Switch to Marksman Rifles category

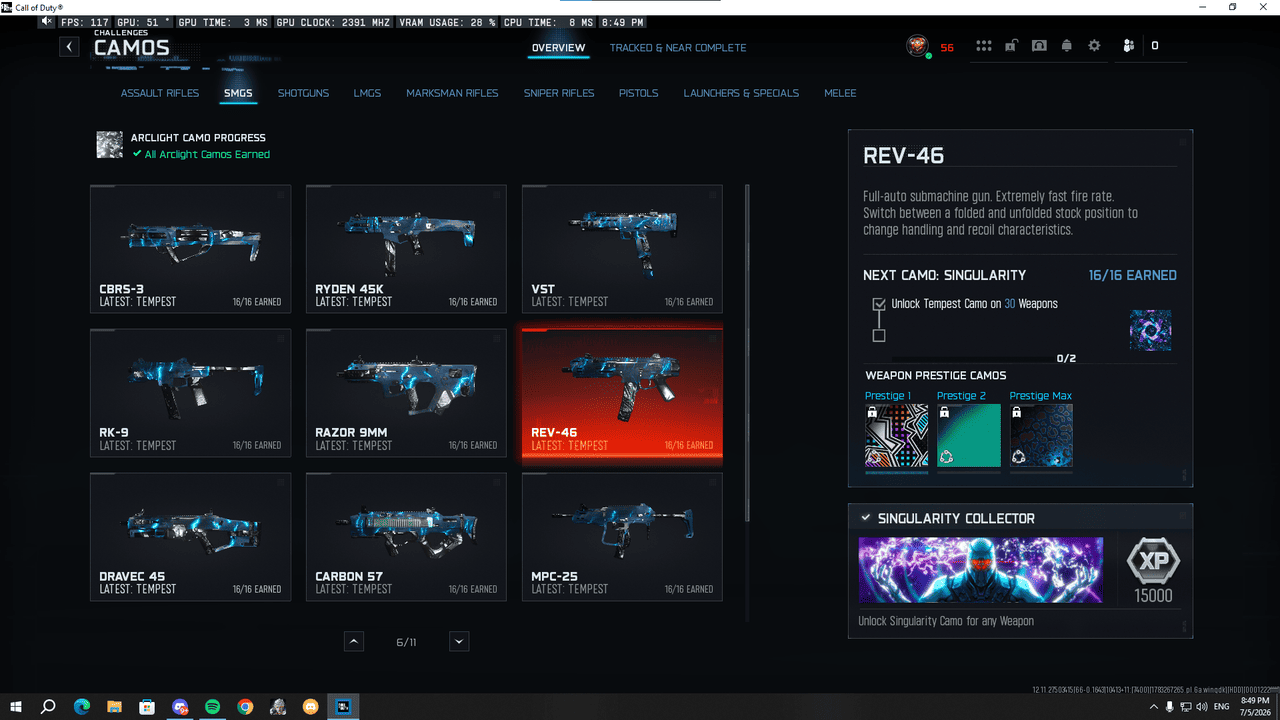point(452,93)
